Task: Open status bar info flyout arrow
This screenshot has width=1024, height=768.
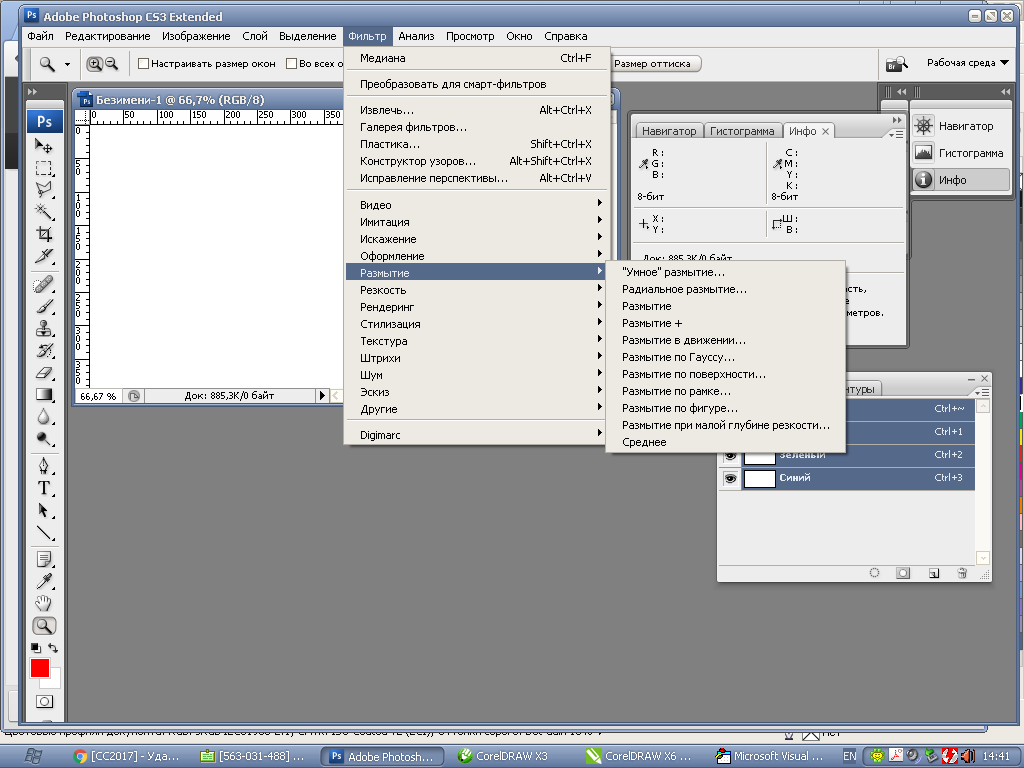Action: [x=321, y=396]
